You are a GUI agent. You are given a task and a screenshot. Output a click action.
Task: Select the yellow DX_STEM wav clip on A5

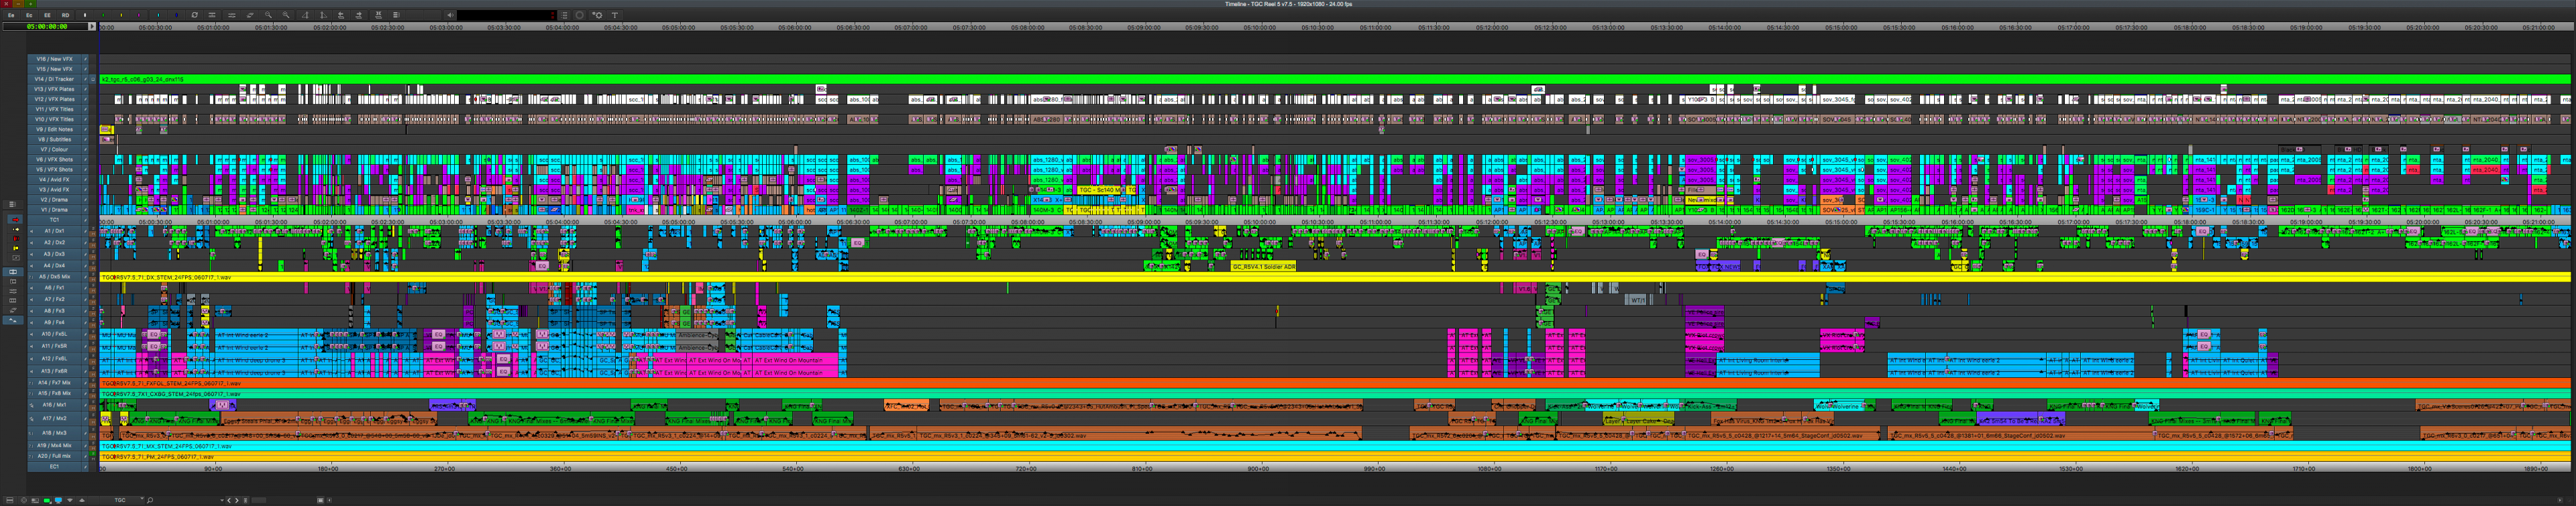click(1335, 277)
